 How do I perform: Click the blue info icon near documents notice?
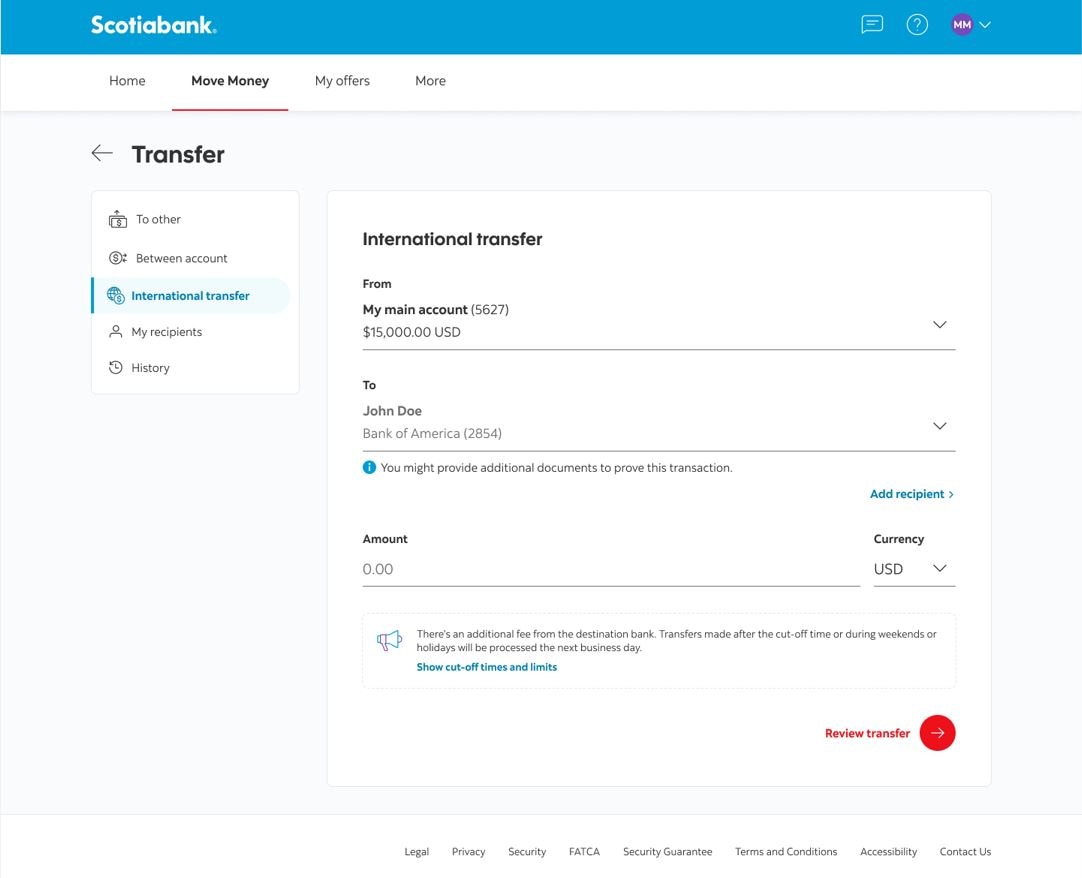369,467
